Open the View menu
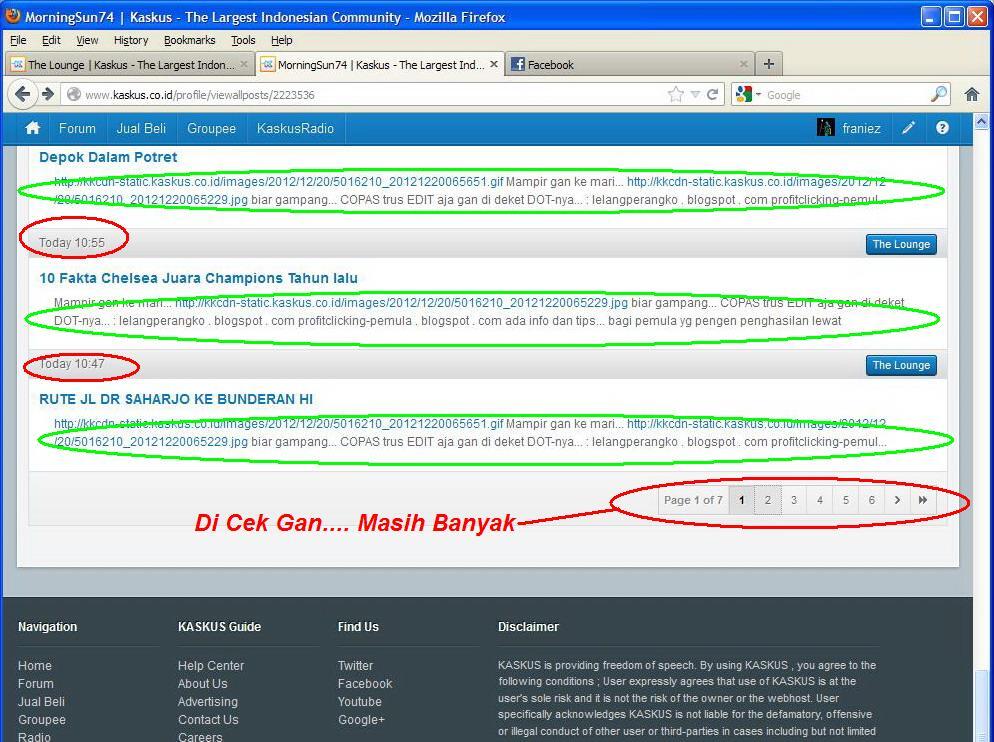 click(x=87, y=40)
